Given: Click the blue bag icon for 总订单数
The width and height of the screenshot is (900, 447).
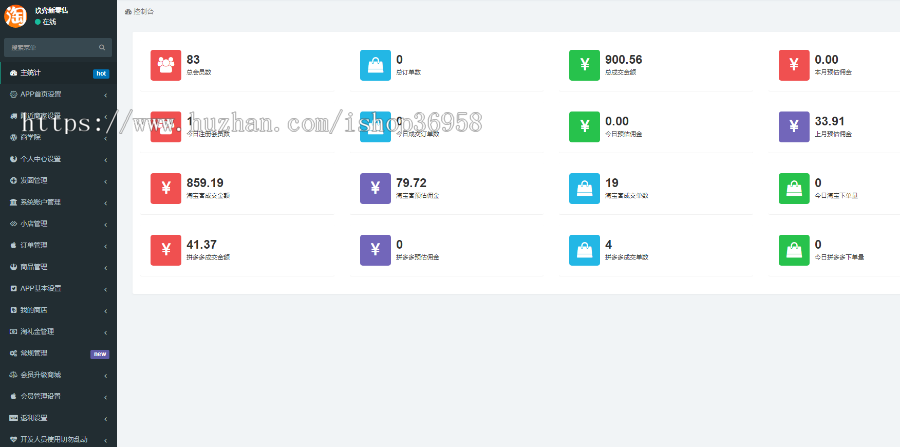Looking at the screenshot, I should (375, 65).
